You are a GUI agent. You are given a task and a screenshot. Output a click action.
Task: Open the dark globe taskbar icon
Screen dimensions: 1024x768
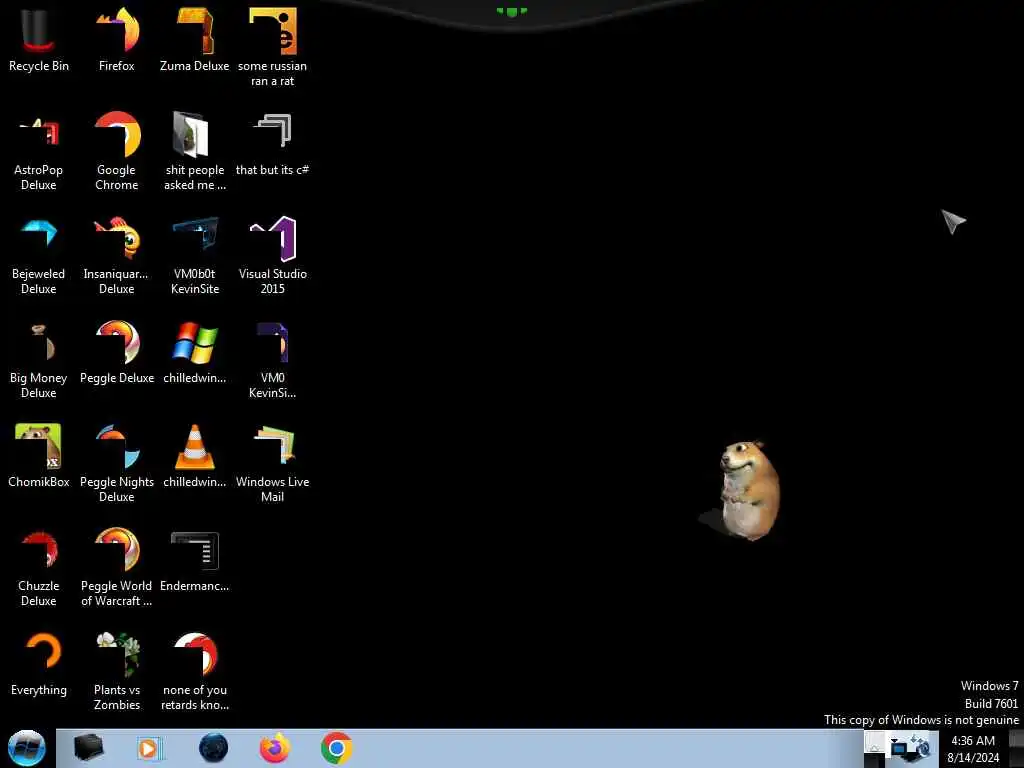pos(214,748)
